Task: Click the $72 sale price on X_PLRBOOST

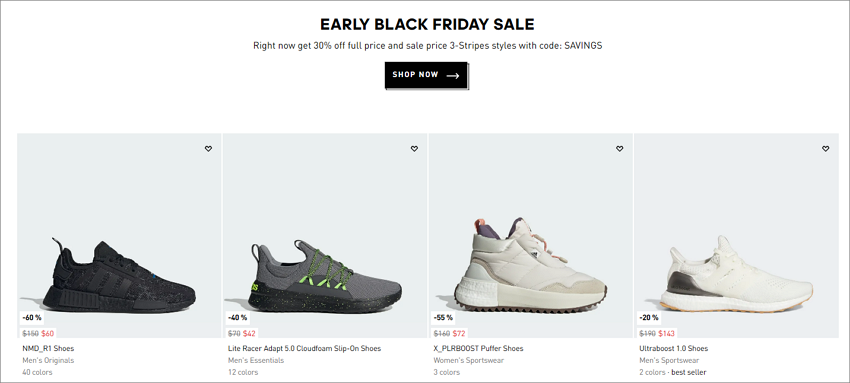Action: (459, 334)
